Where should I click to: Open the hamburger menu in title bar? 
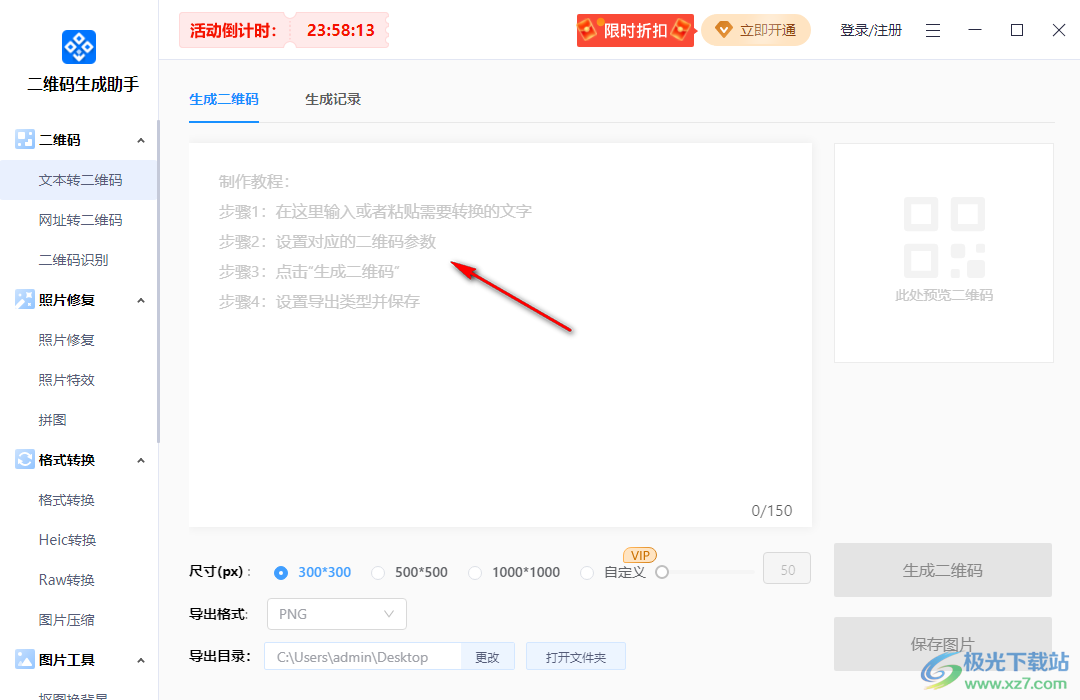click(933, 30)
